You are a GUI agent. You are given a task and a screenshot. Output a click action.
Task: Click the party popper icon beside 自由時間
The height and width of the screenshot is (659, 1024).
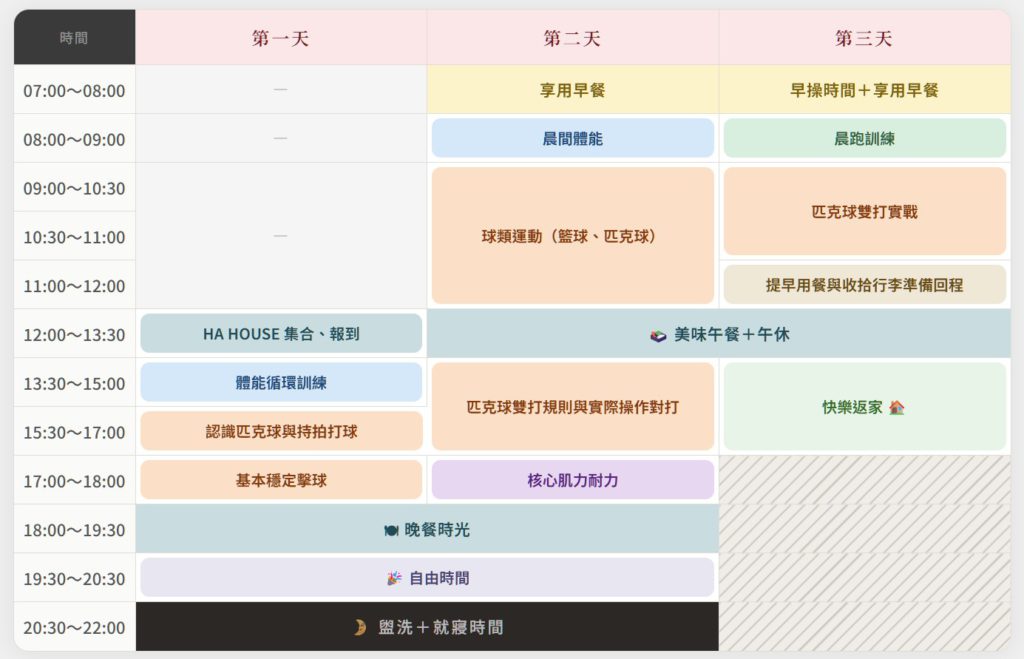[x=394, y=578]
